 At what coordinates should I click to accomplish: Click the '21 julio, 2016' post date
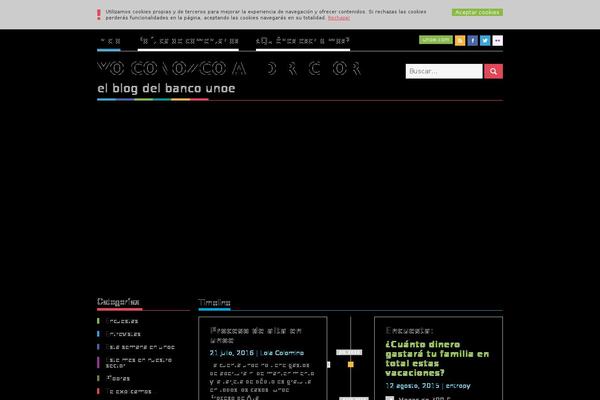[232, 353]
